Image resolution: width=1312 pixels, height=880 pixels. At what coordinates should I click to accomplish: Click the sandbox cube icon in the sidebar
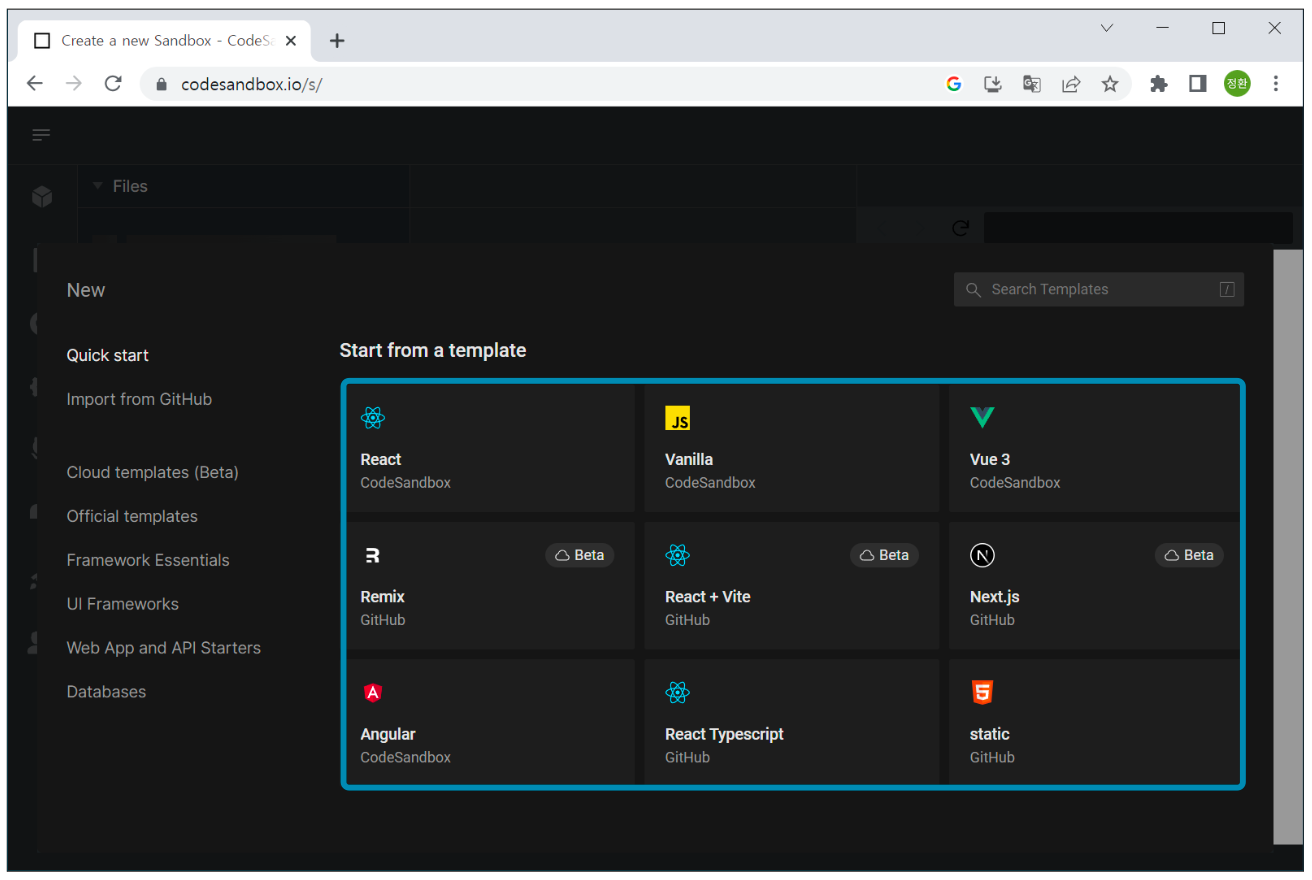(41, 196)
